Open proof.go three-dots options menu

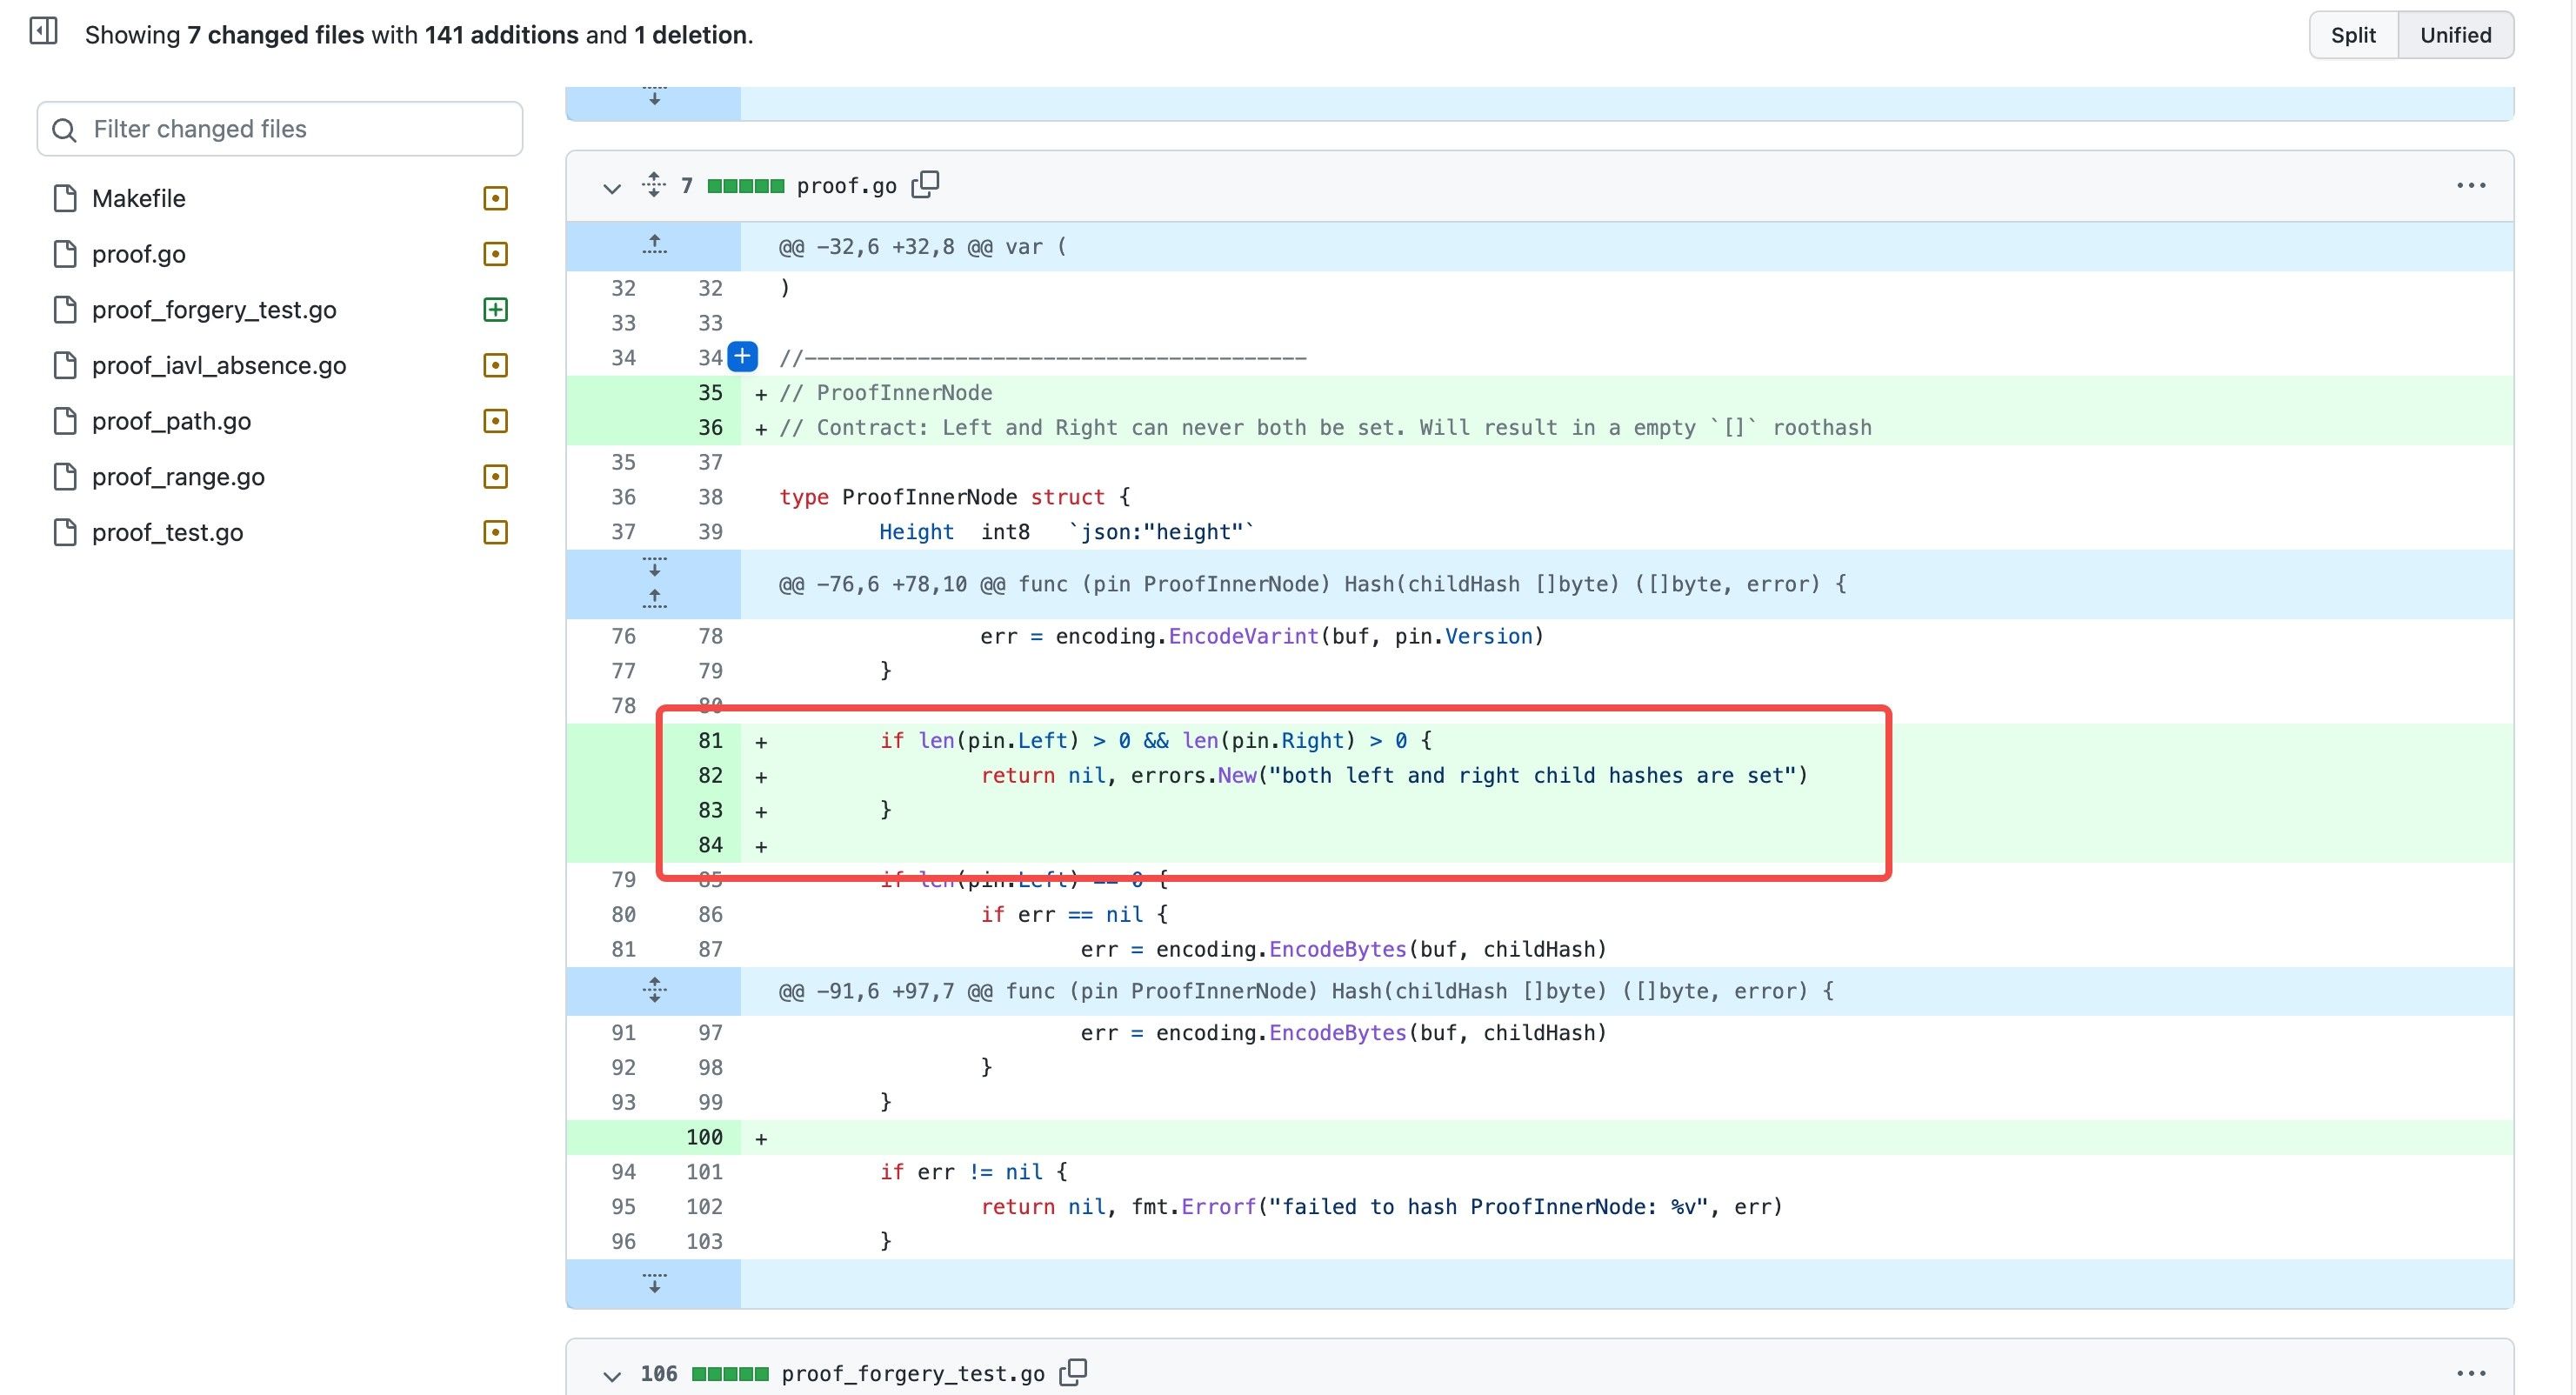click(2470, 186)
